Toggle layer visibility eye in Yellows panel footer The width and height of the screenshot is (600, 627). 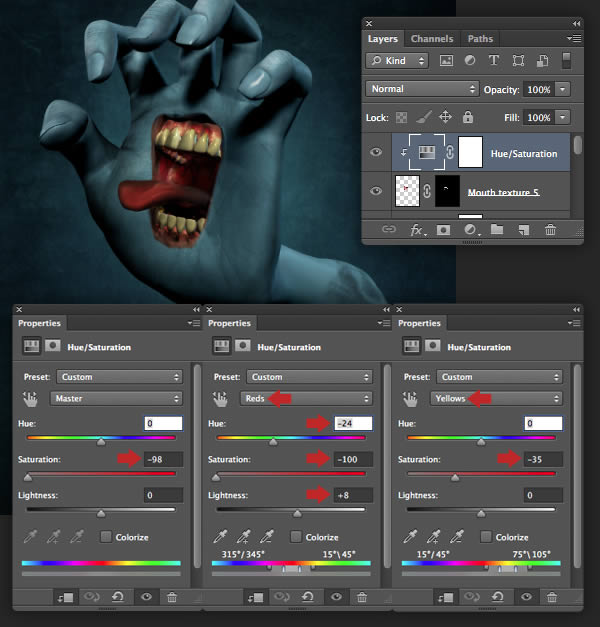(526, 597)
